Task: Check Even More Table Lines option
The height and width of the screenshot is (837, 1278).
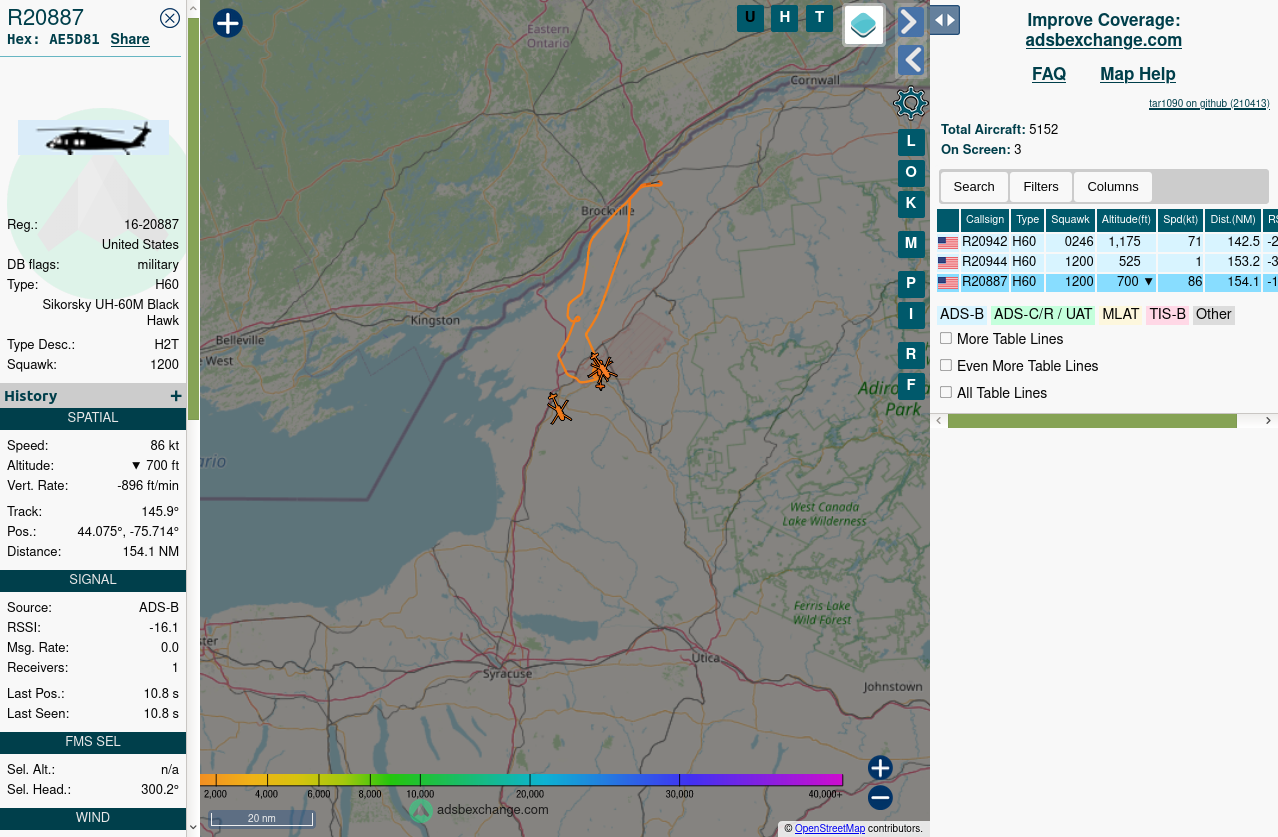Action: (946, 366)
